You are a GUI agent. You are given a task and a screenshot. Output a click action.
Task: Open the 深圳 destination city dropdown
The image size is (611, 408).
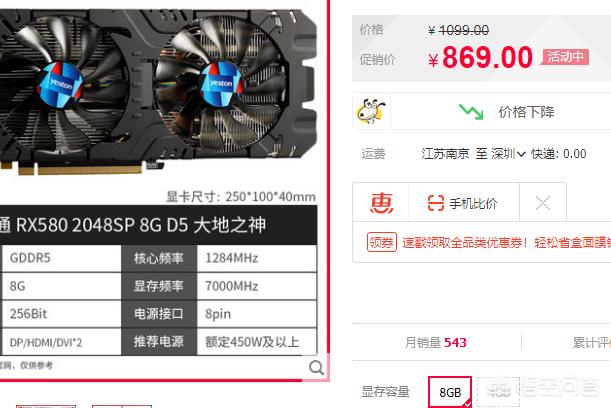tap(508, 154)
